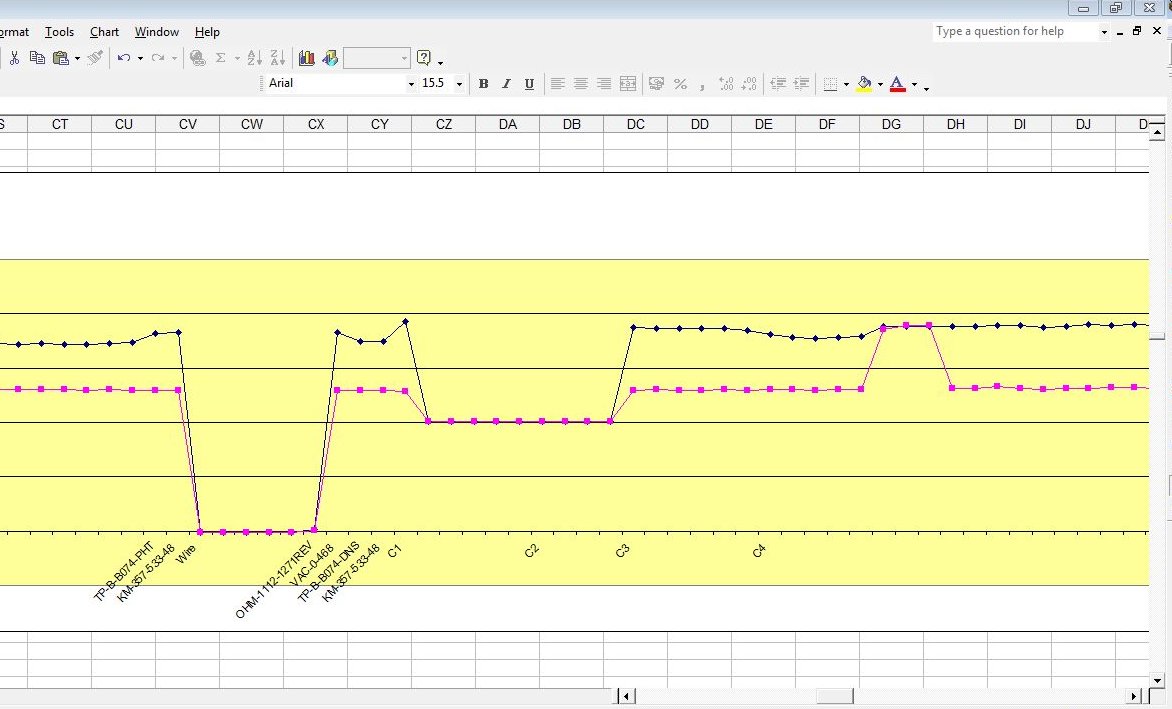The width and height of the screenshot is (1172, 709).
Task: Toggle Bold formatting
Action: pos(483,84)
